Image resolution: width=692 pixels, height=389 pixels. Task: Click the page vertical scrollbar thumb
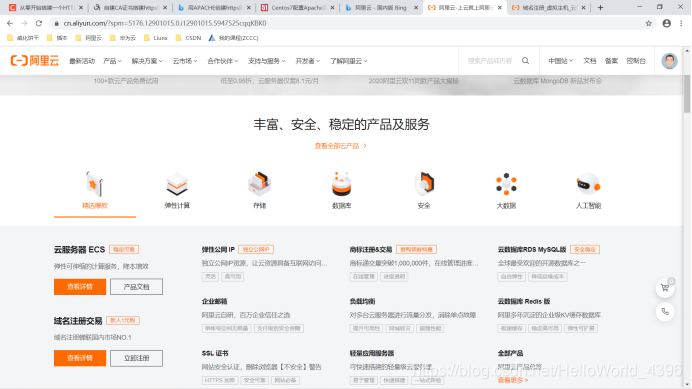point(687,94)
